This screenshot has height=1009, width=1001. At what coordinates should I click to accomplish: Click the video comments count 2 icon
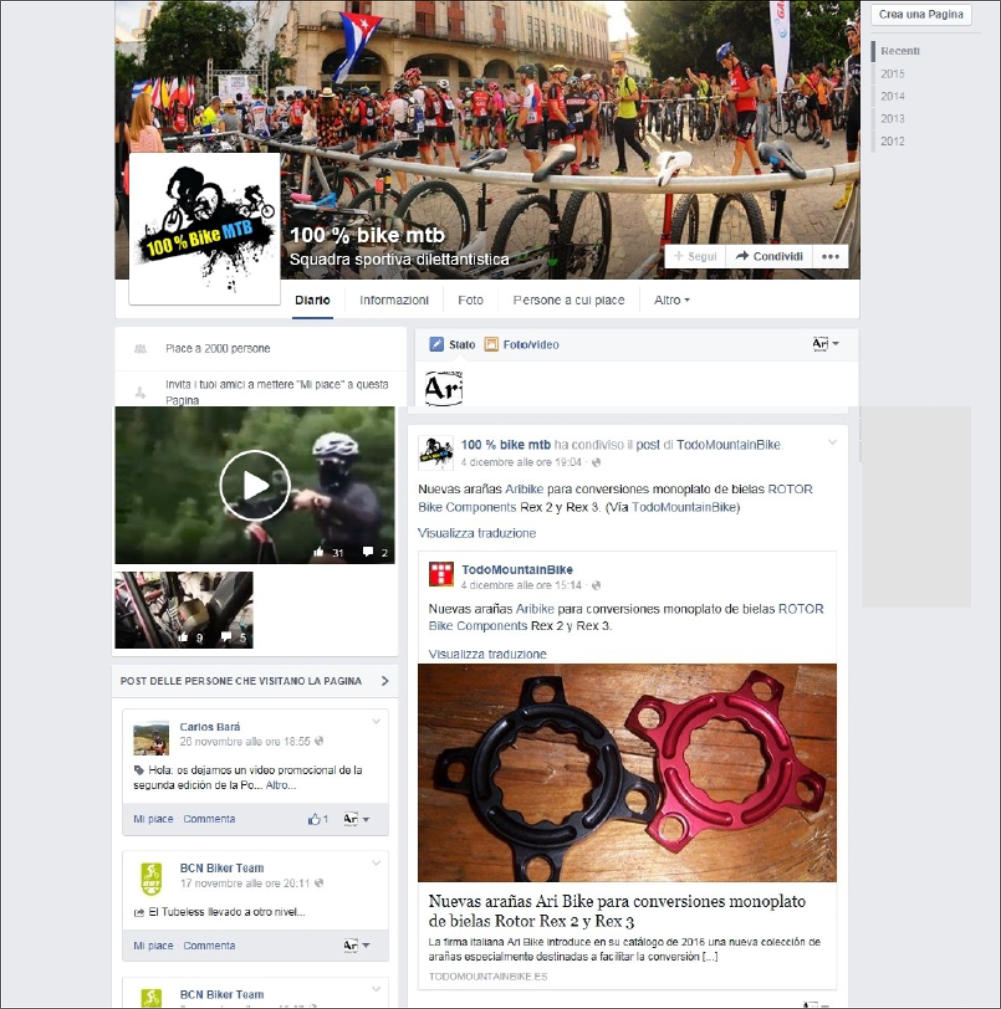click(x=368, y=551)
